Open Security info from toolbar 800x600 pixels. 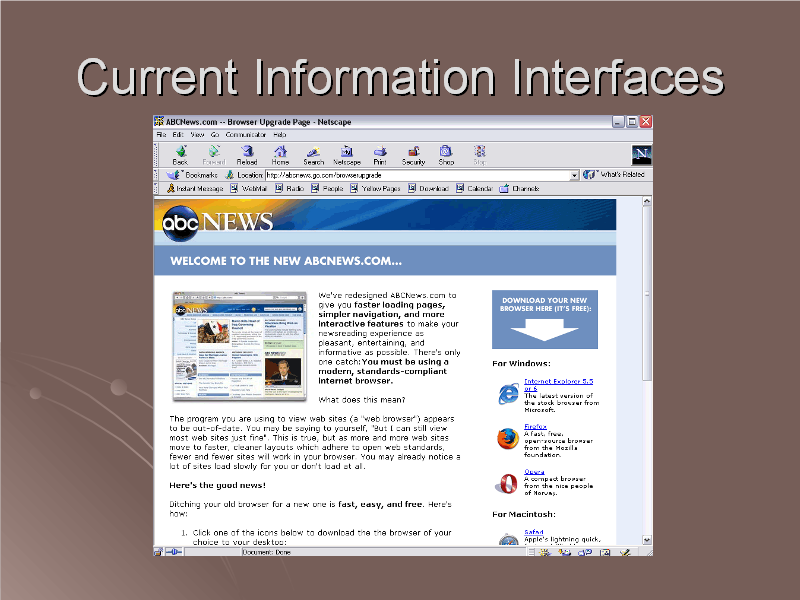click(413, 155)
